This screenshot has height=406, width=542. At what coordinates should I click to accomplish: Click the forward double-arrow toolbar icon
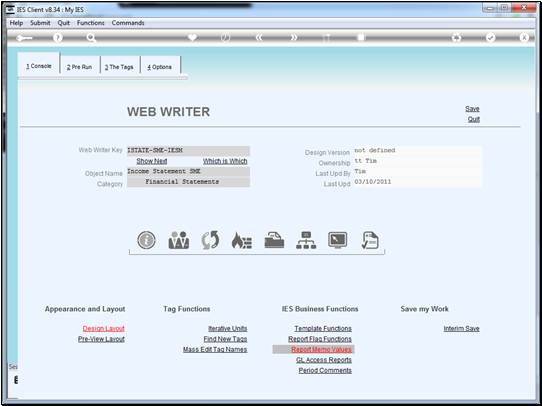[x=294, y=38]
